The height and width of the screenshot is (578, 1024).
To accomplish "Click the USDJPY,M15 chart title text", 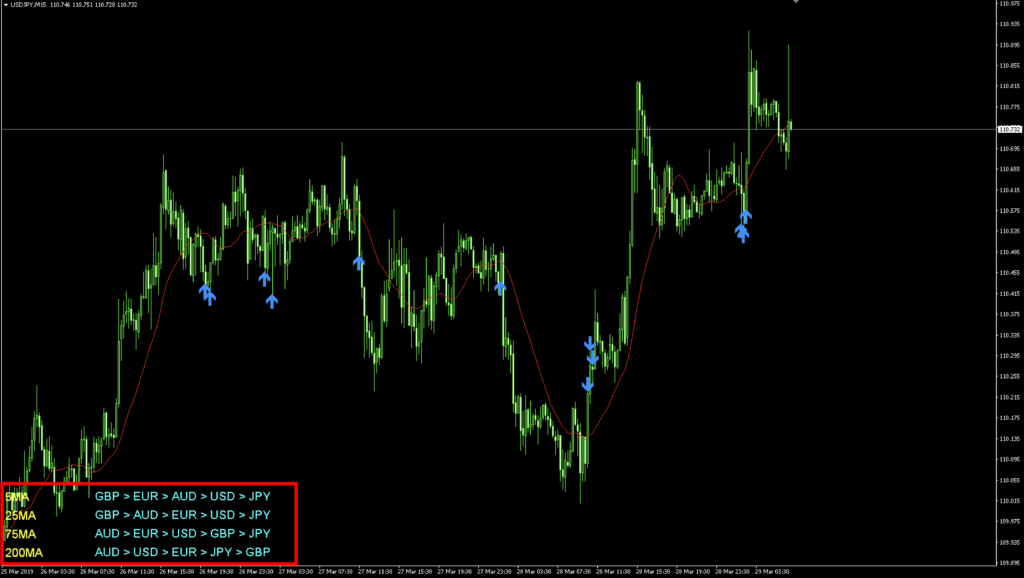I will [29, 5].
